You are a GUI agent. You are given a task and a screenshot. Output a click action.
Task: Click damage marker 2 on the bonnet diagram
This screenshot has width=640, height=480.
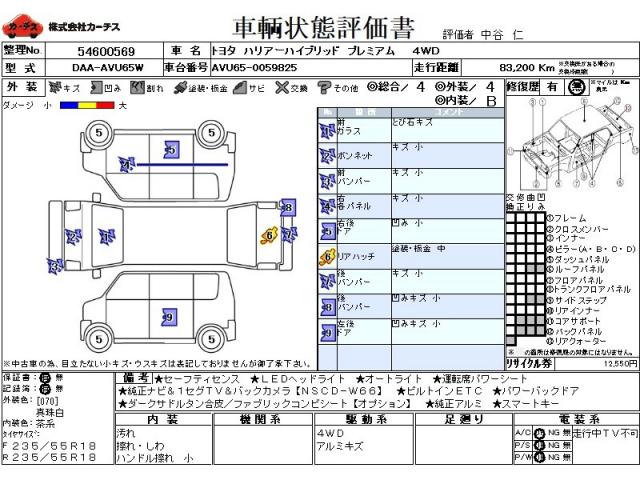73,237
